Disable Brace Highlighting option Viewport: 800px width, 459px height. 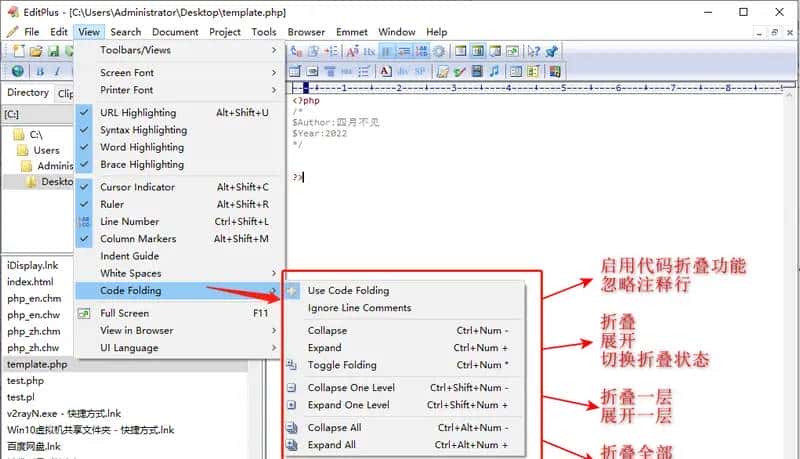click(180, 165)
